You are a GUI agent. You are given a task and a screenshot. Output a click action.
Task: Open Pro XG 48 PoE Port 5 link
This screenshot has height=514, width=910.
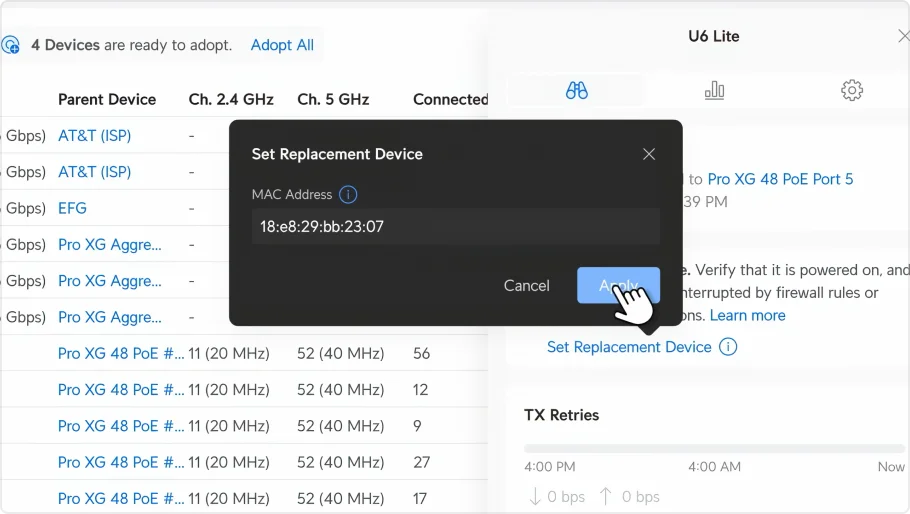pyautogui.click(x=780, y=179)
